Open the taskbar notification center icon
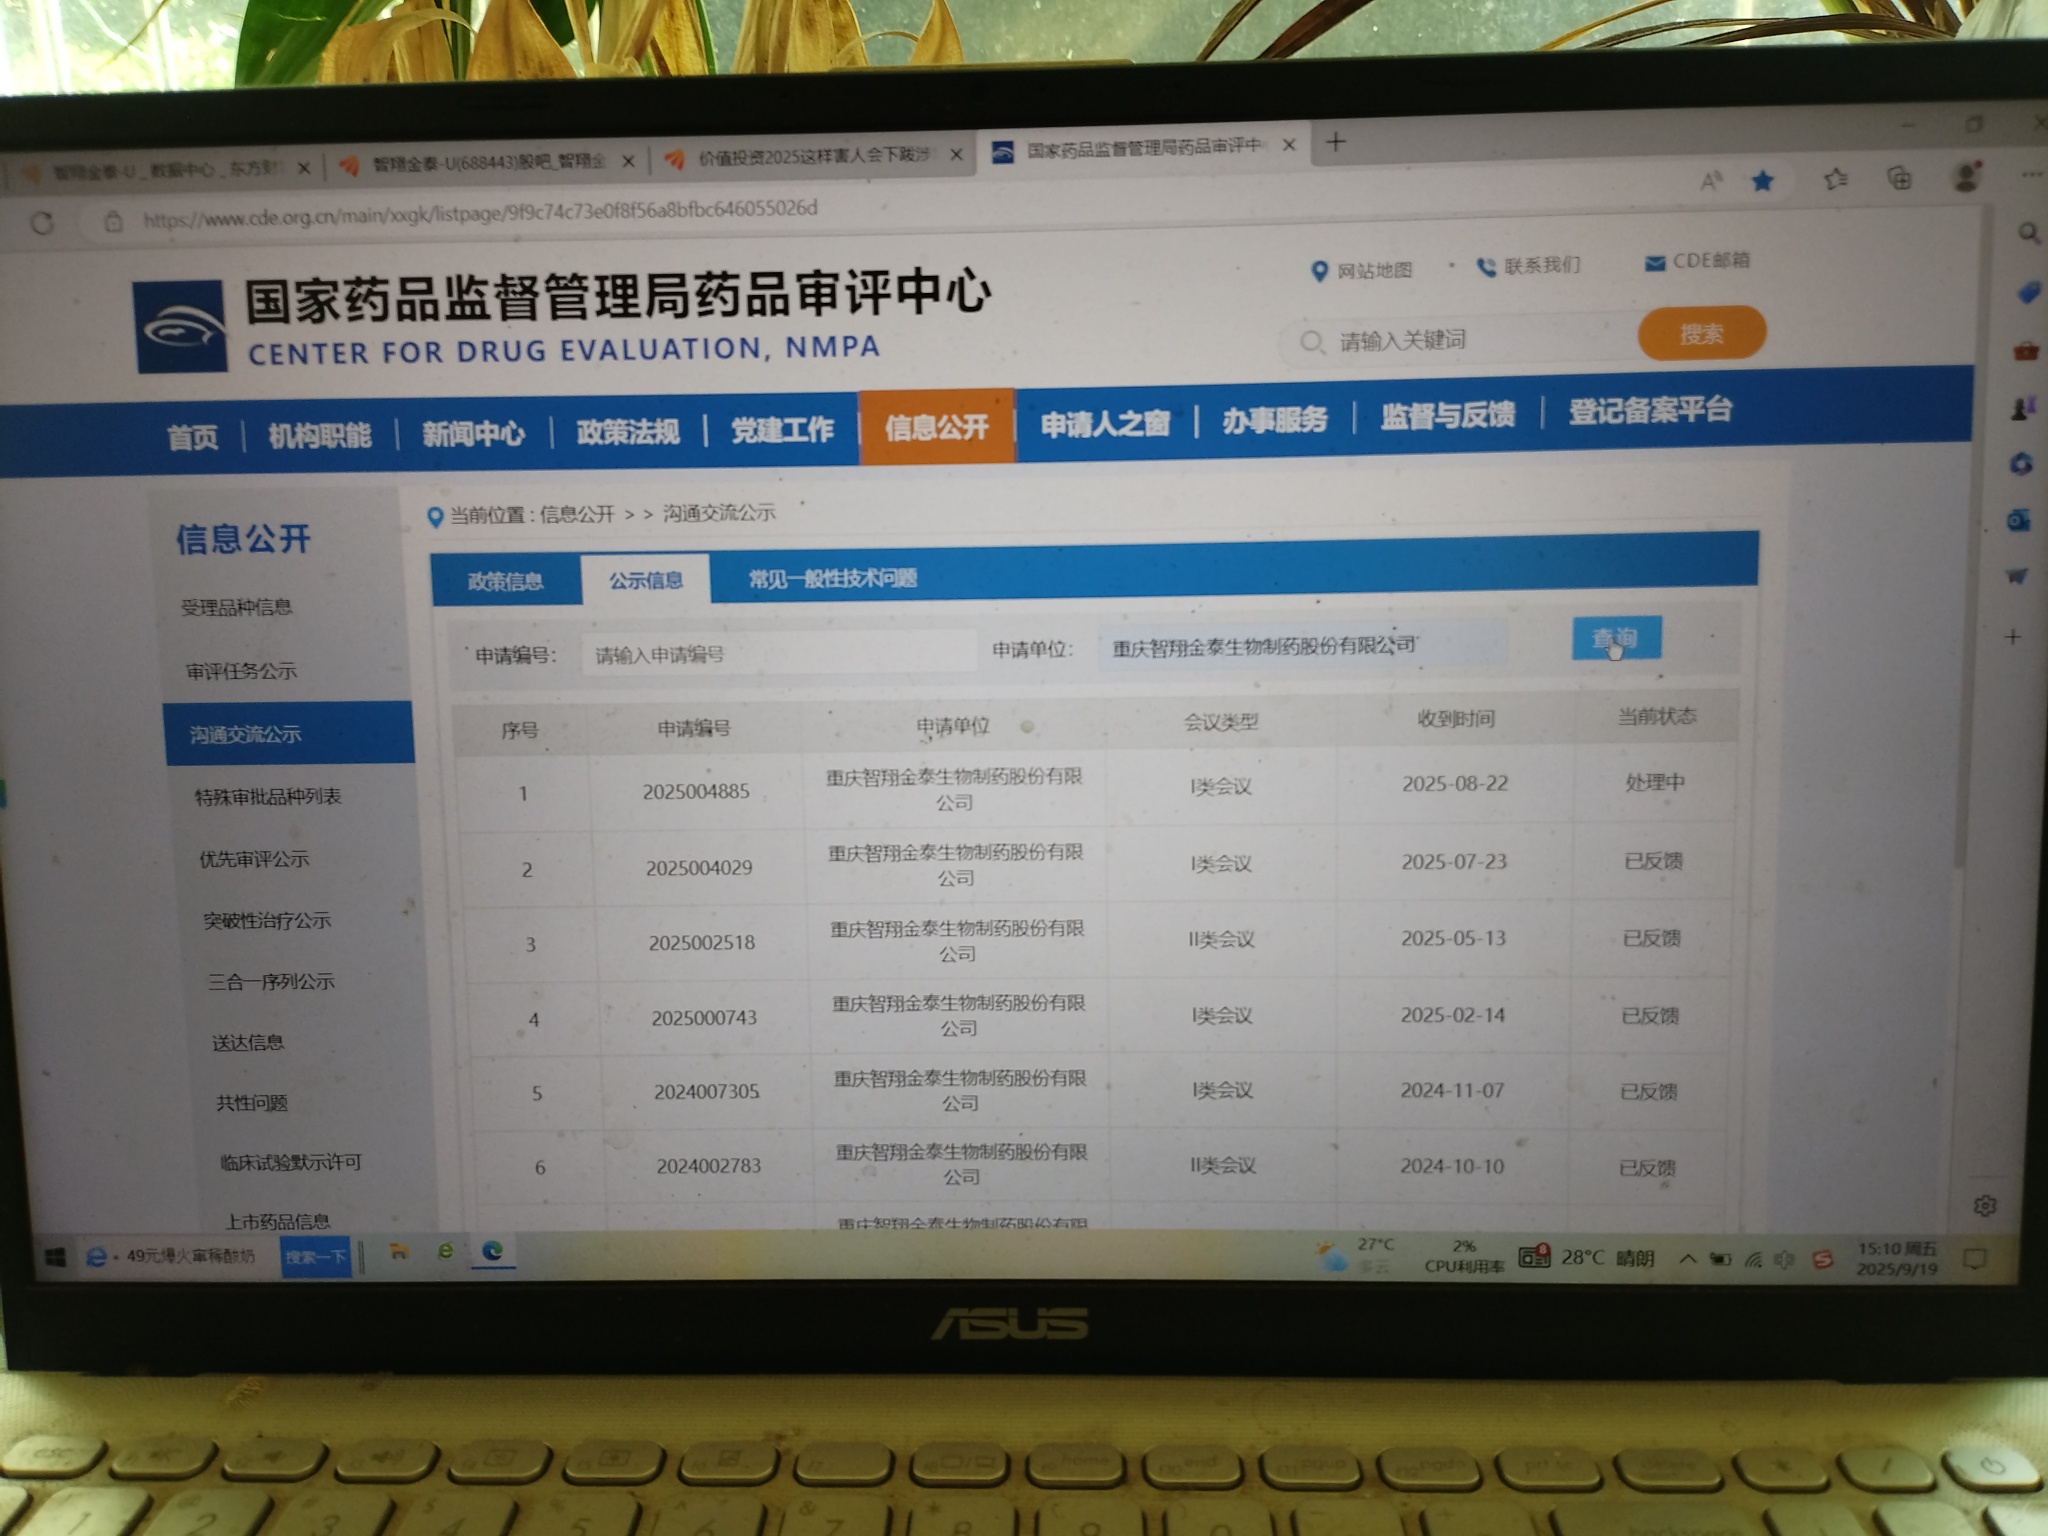Image resolution: width=2048 pixels, height=1536 pixels. [x=1974, y=1258]
